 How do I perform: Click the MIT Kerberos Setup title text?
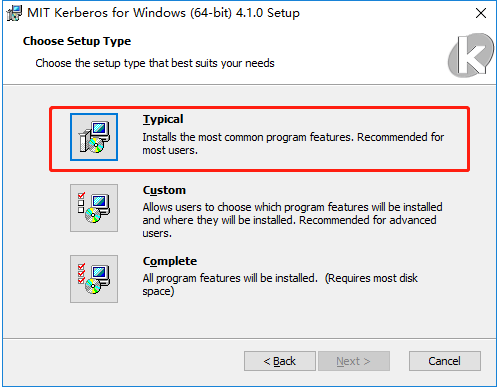tap(163, 13)
